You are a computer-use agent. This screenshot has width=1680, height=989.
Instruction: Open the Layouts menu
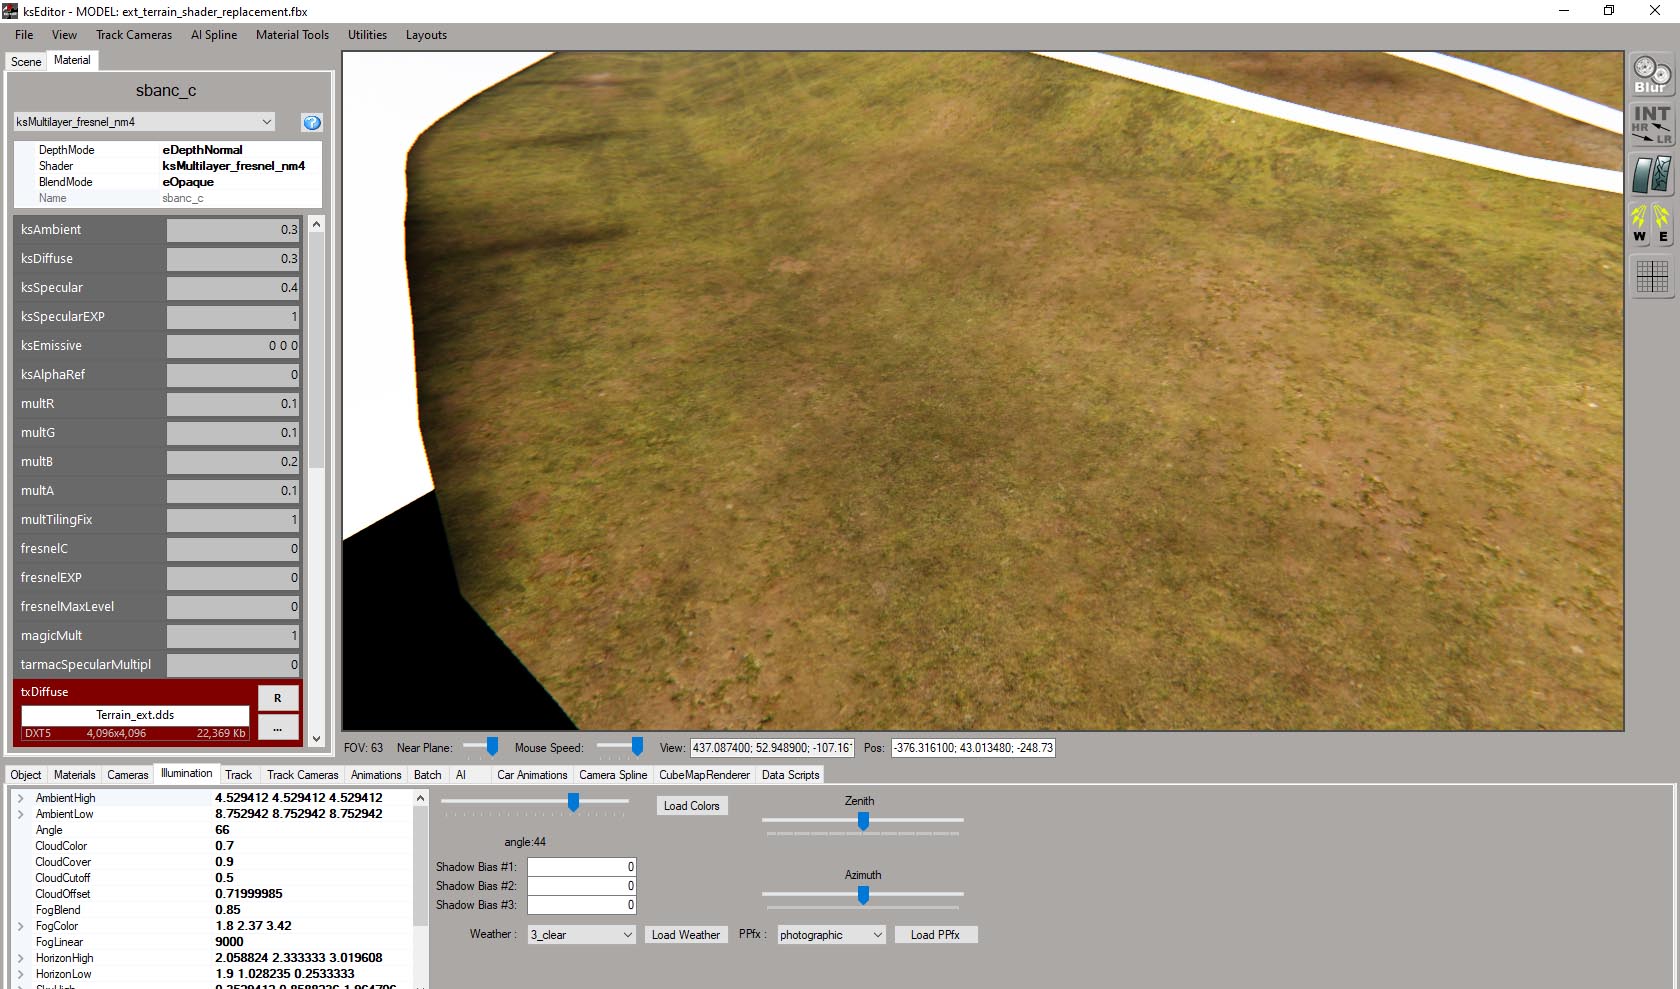click(426, 35)
